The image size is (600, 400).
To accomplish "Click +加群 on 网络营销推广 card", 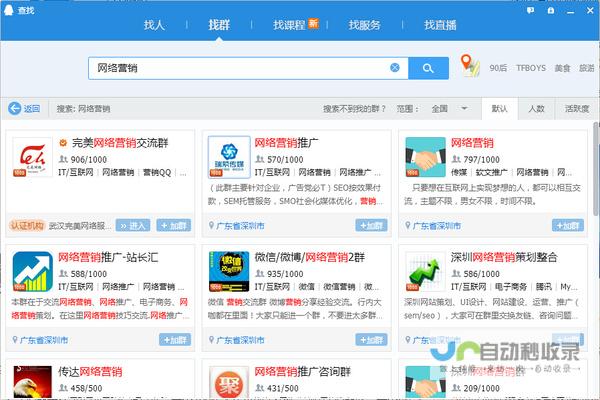I will click(x=371, y=225).
